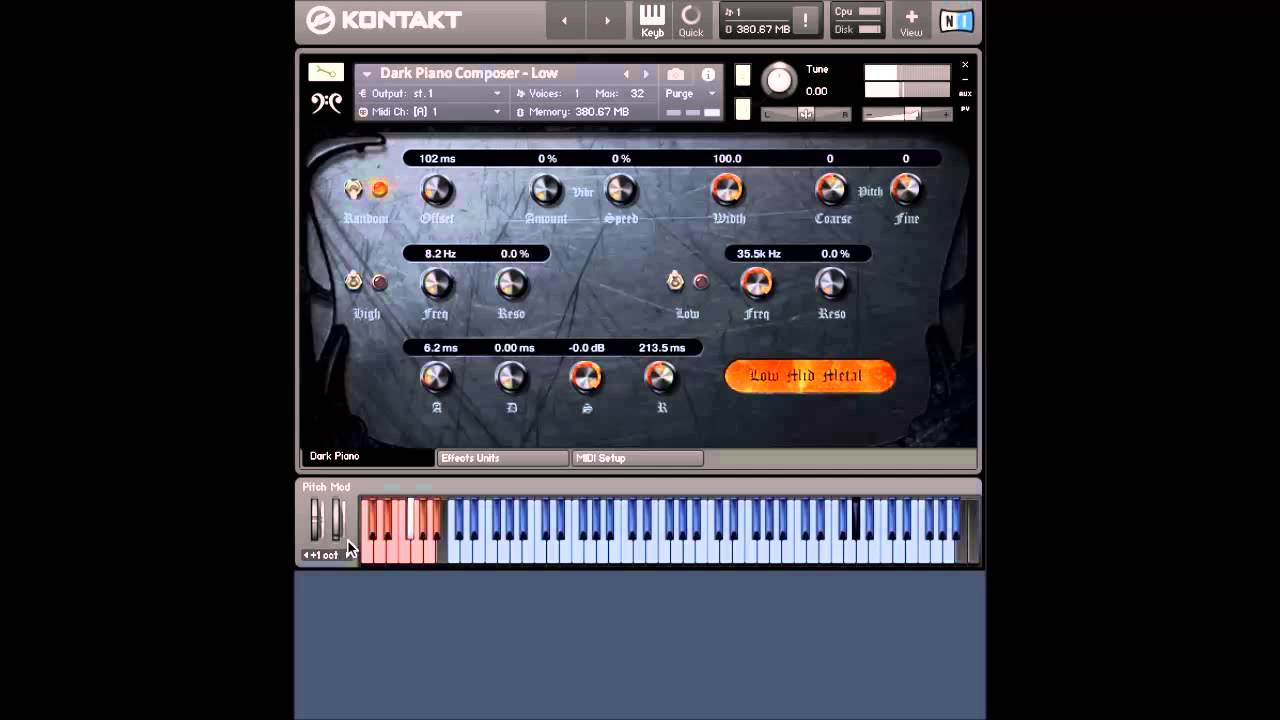Screen dimensions: 1280x720
Task: Toggle the High filter switch
Action: tap(353, 282)
